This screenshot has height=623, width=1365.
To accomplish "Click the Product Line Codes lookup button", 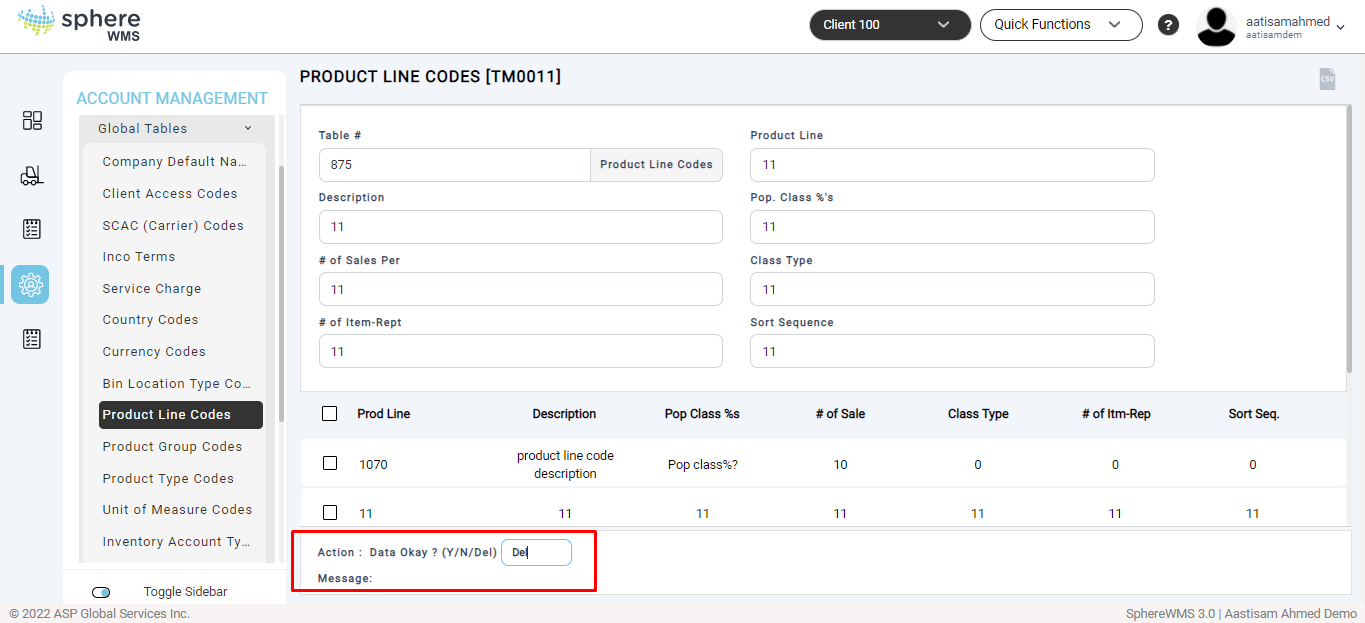I will (x=656, y=165).
